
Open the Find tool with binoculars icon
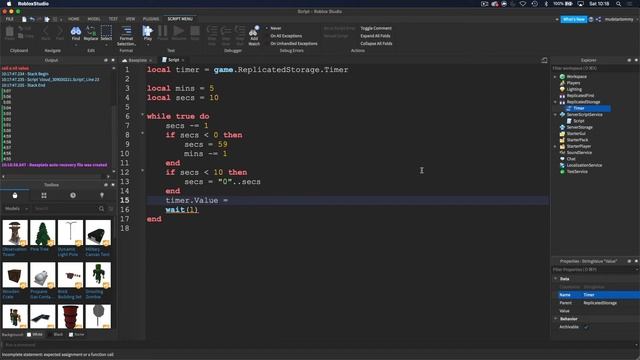(x=76, y=33)
